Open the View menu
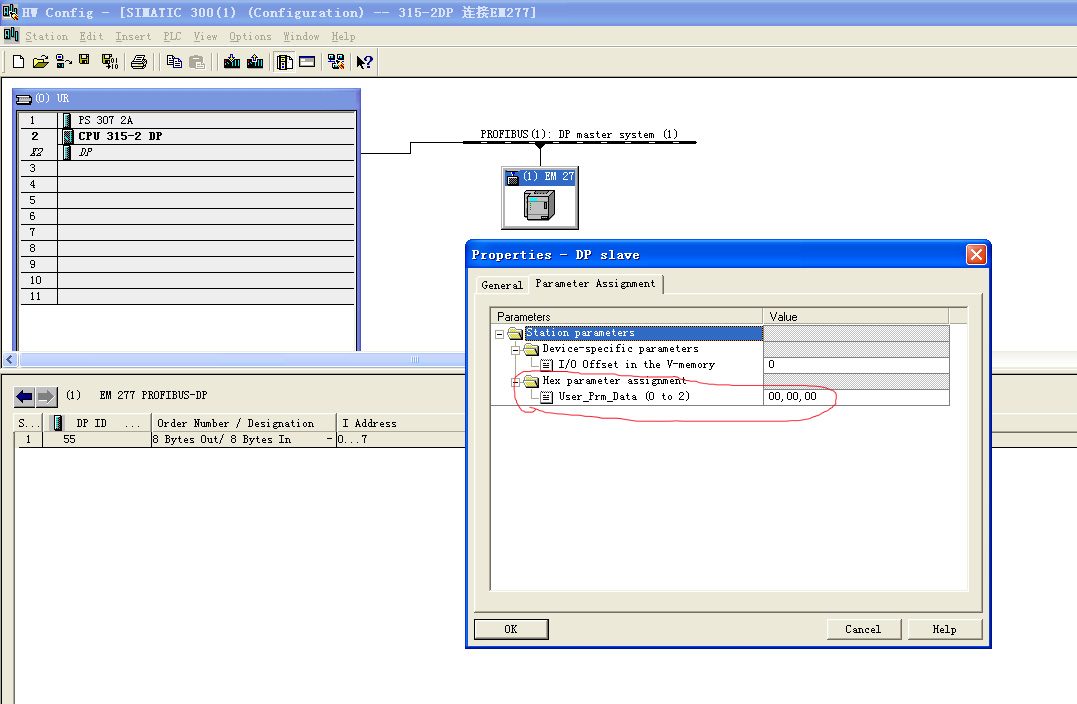 pyautogui.click(x=205, y=36)
